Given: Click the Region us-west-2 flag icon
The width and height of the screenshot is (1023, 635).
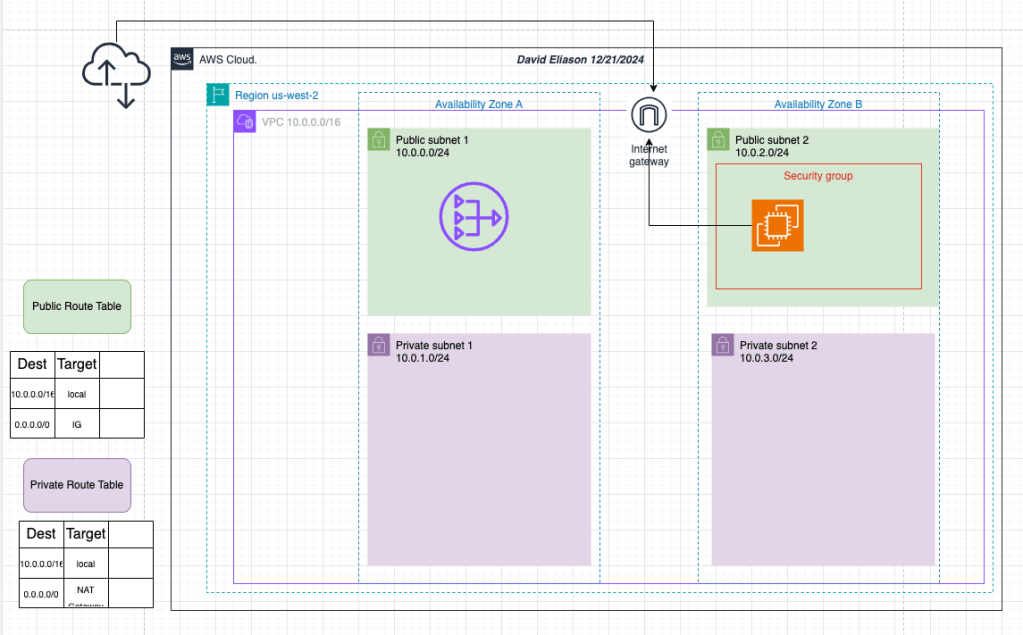Looking at the screenshot, I should click(218, 95).
